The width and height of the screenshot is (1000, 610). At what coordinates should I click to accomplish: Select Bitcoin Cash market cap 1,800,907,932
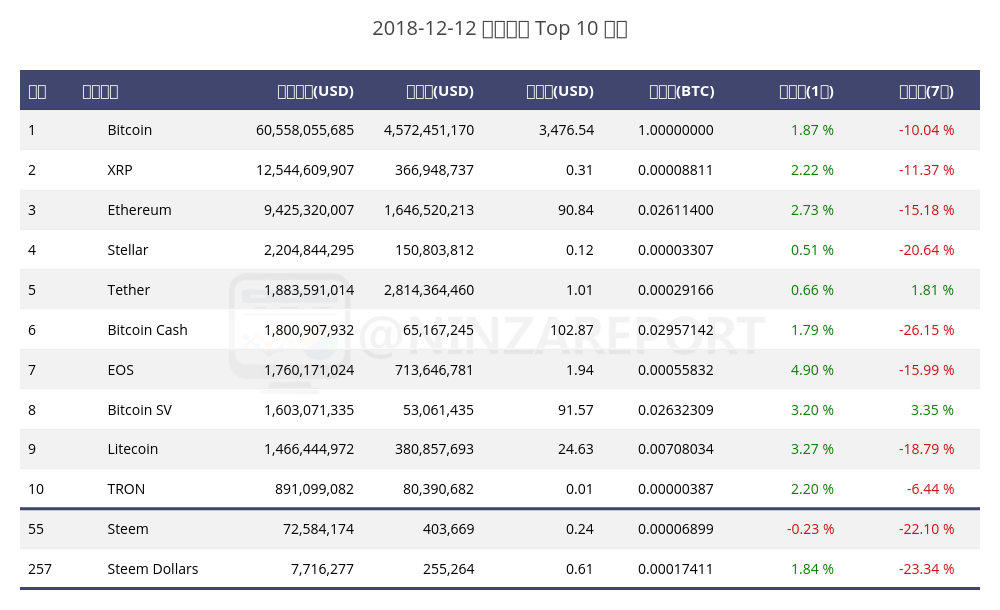tap(309, 330)
